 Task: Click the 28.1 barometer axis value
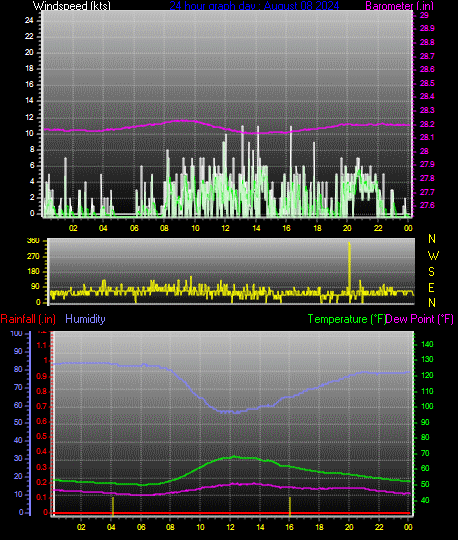(x=427, y=137)
